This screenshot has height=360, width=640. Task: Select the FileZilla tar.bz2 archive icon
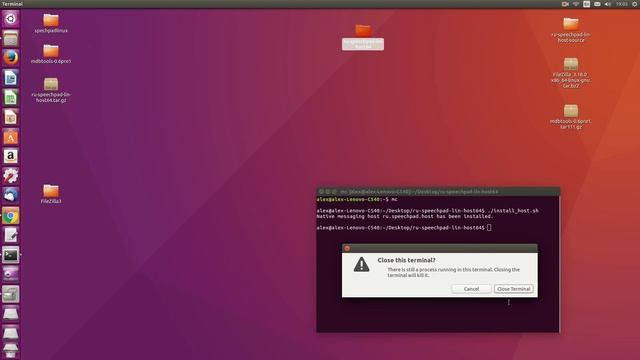[x=571, y=73]
